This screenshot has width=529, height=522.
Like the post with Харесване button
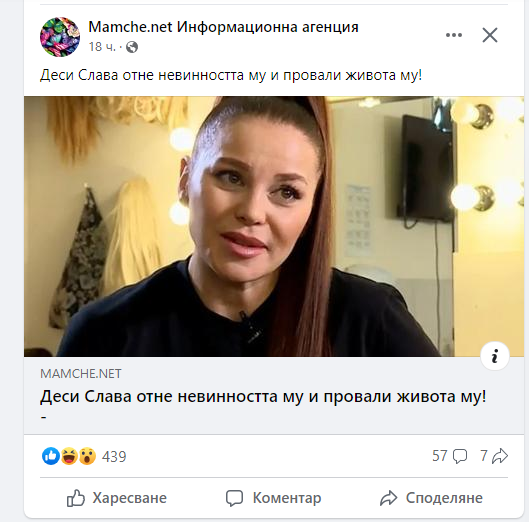coord(117,498)
